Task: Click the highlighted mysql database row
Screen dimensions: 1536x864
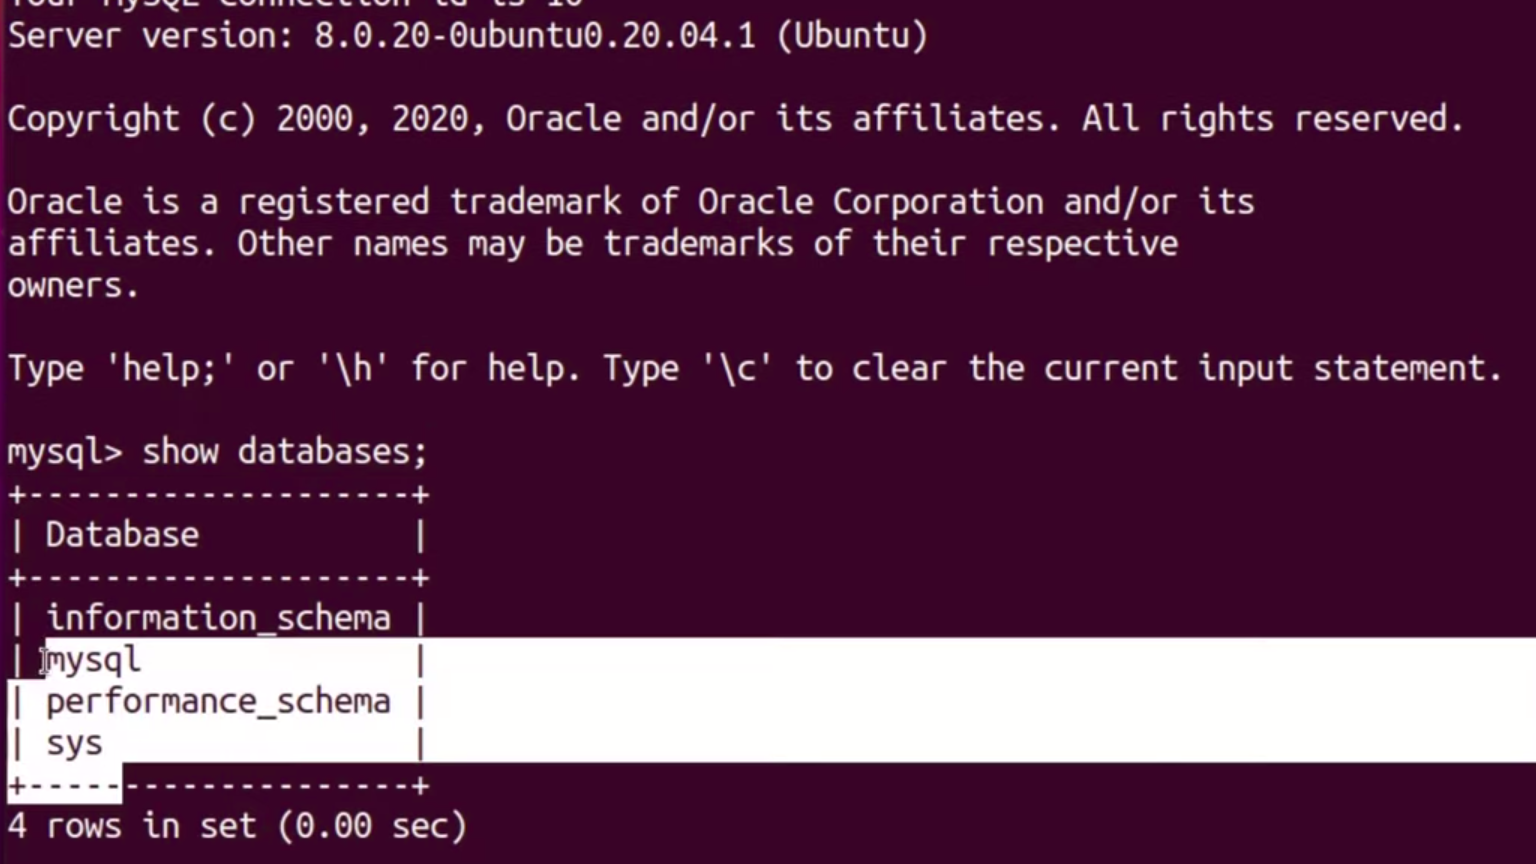Action: coord(94,660)
